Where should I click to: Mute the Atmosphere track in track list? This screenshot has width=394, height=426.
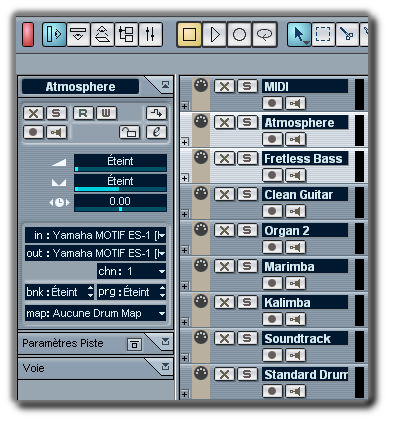pyautogui.click(x=224, y=122)
